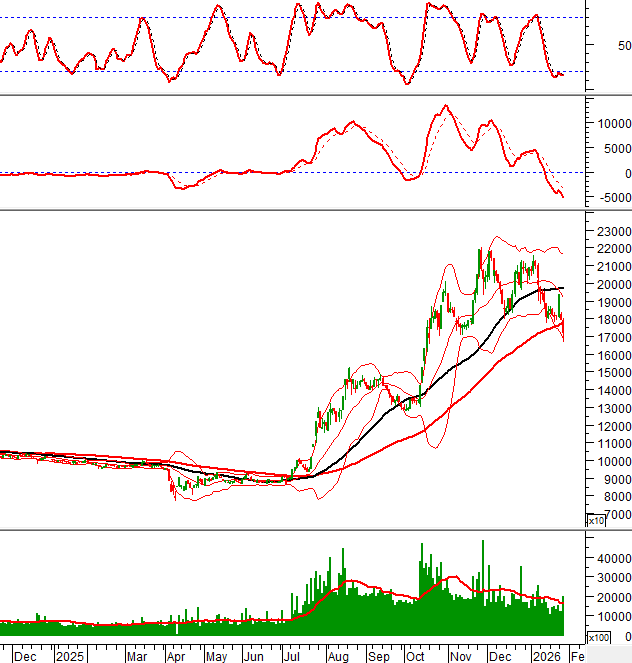
Task: Click the Oct label on the date axis
Action: pos(416,656)
